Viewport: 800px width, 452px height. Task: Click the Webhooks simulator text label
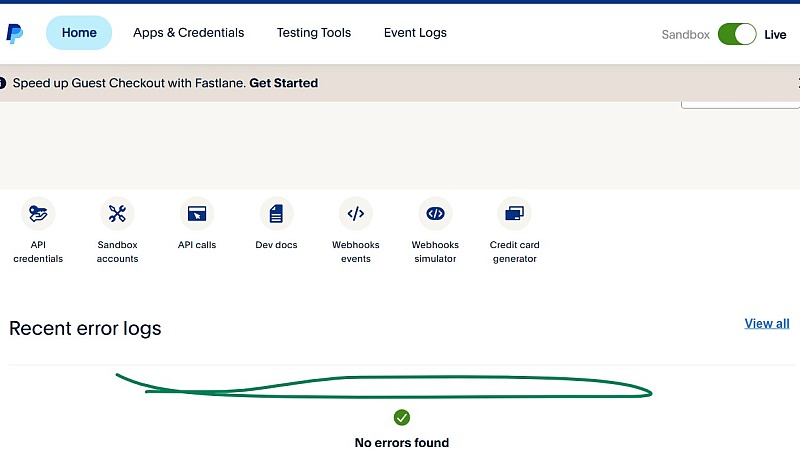pos(435,252)
